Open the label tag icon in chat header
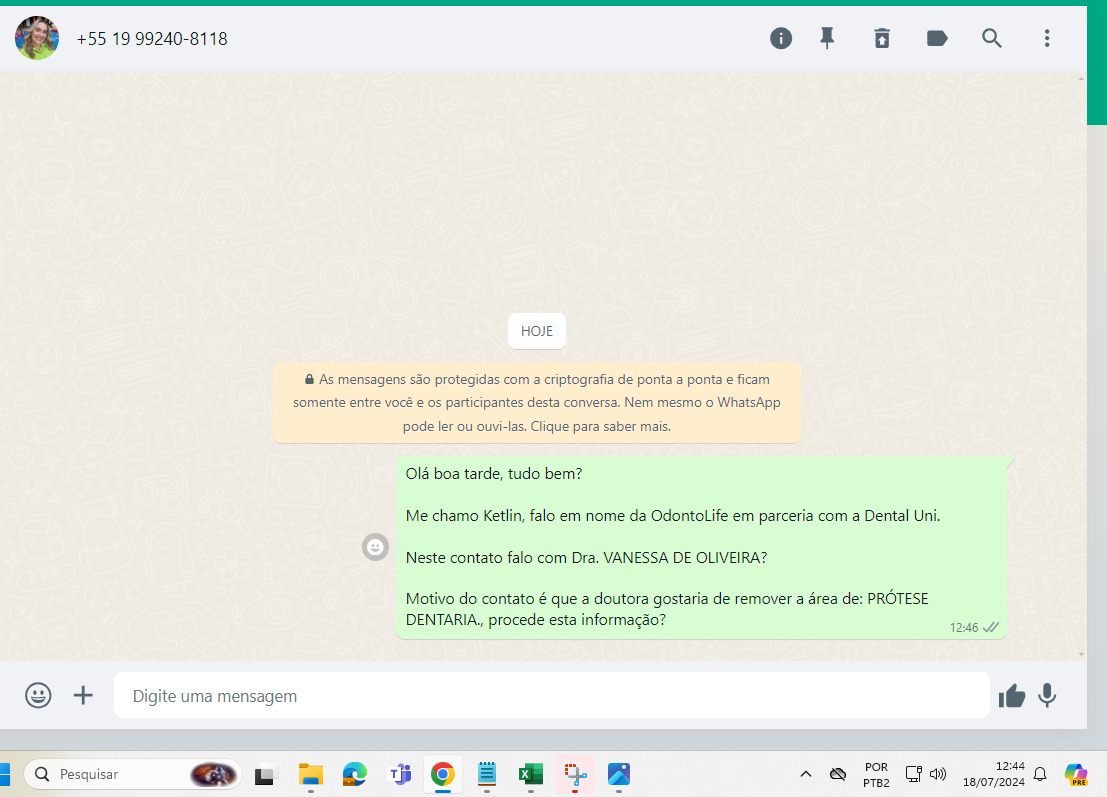Image resolution: width=1107 pixels, height=797 pixels. [937, 38]
